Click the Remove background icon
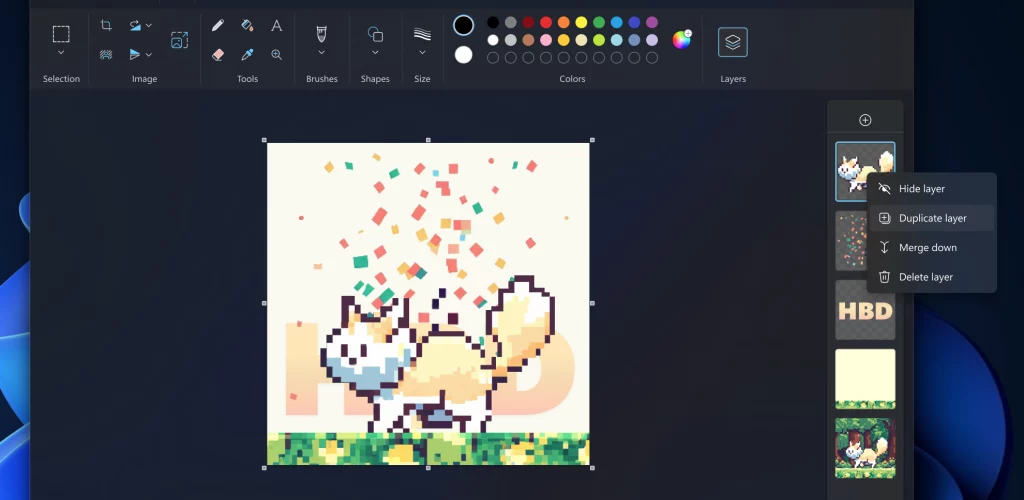Viewport: 1024px width, 500px height. [106, 54]
